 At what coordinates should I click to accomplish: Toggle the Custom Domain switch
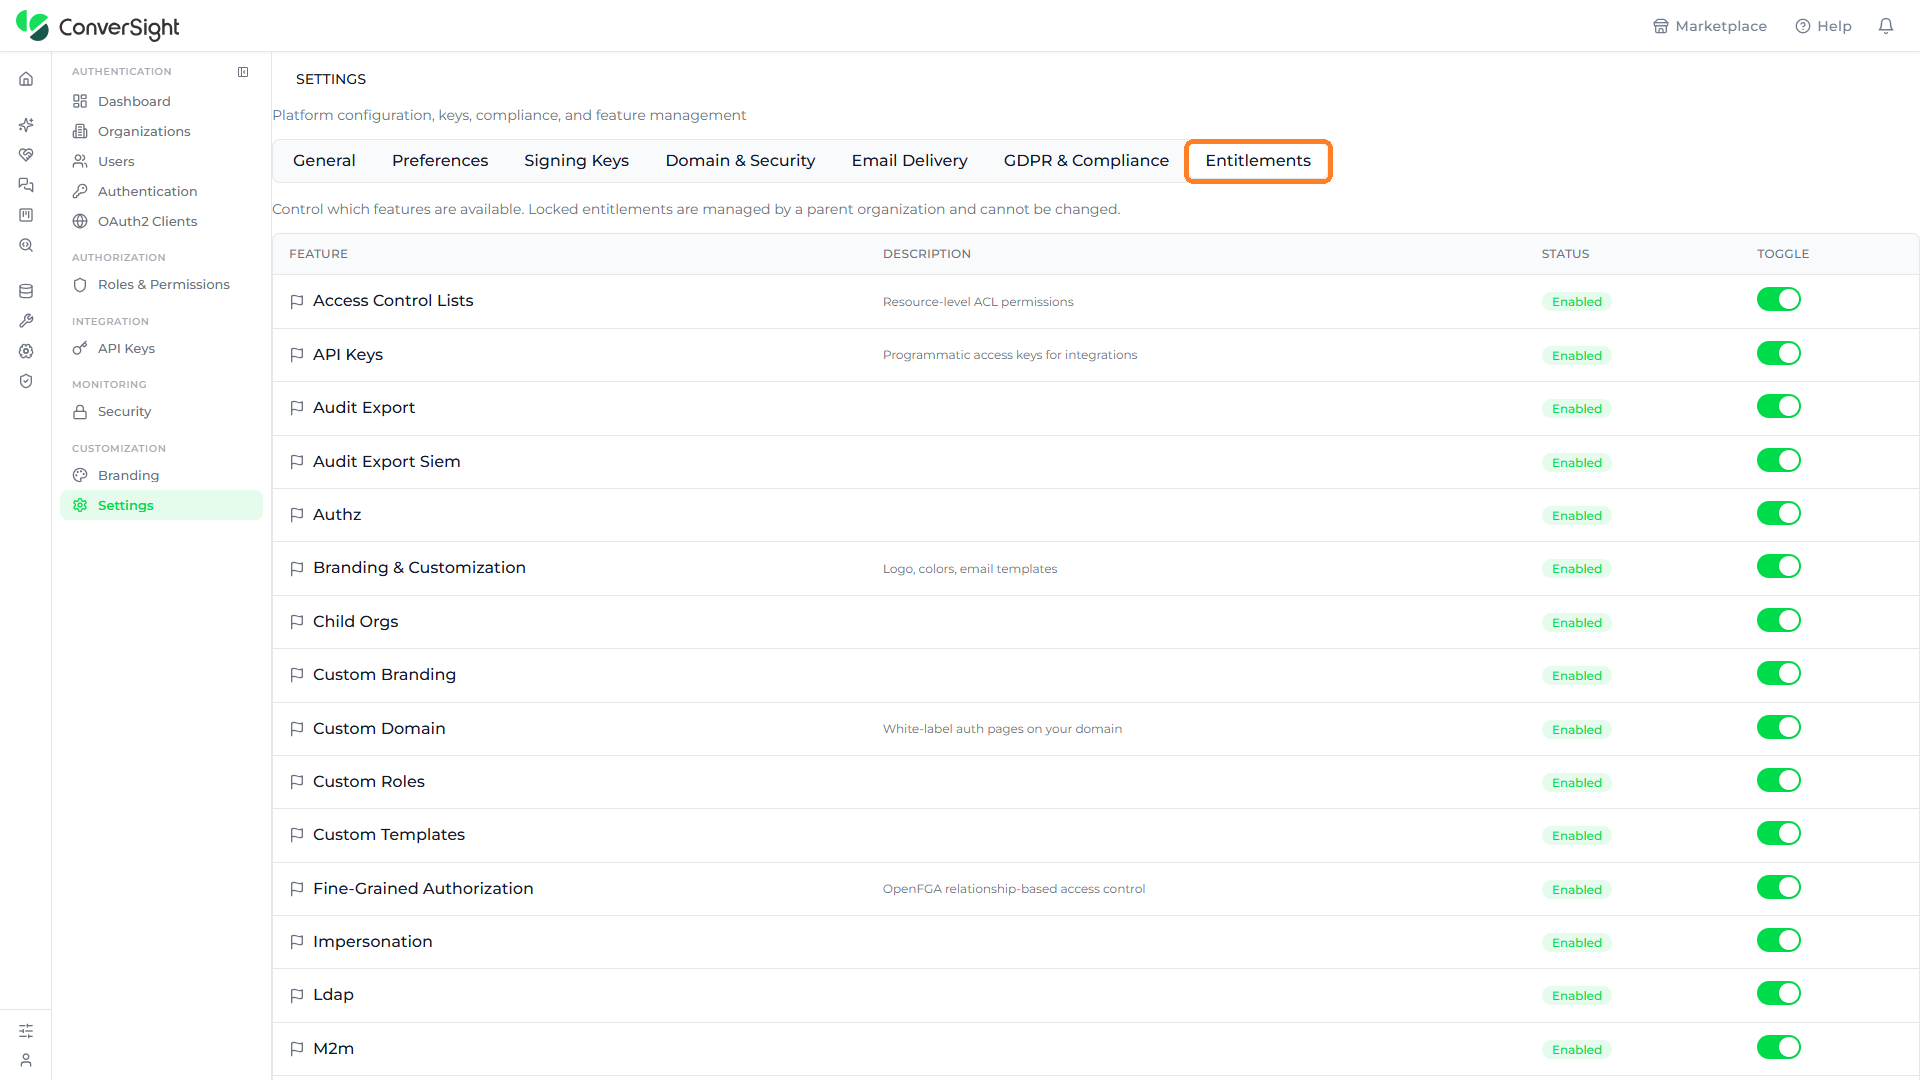click(x=1779, y=727)
